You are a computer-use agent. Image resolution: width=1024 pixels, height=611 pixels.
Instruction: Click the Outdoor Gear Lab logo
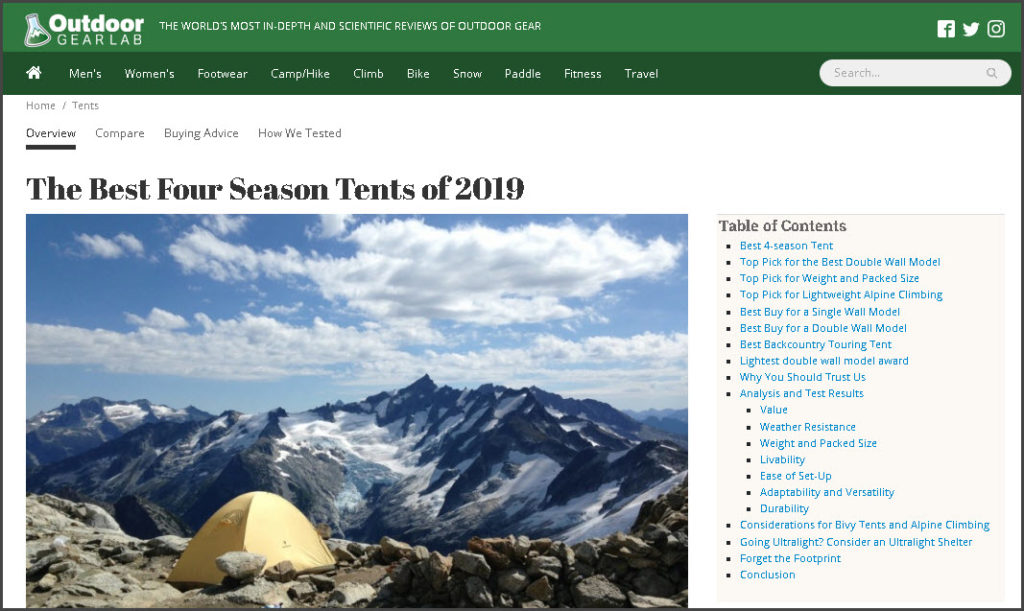pyautogui.click(x=84, y=29)
